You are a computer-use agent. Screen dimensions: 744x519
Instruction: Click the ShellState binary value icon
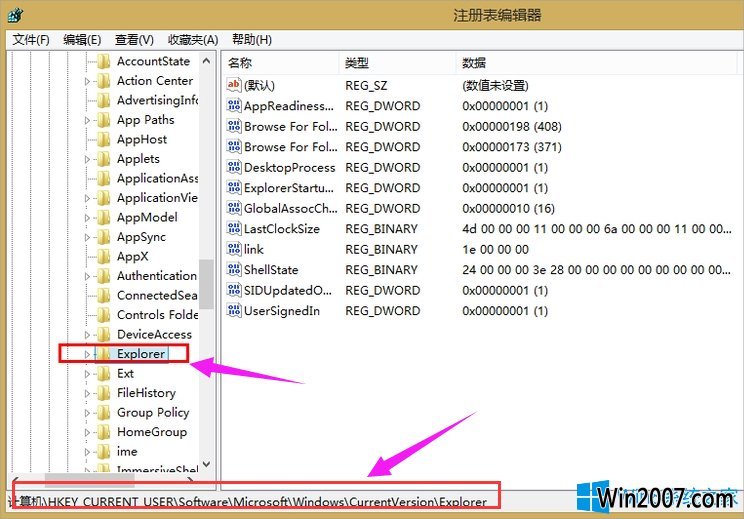(x=233, y=269)
